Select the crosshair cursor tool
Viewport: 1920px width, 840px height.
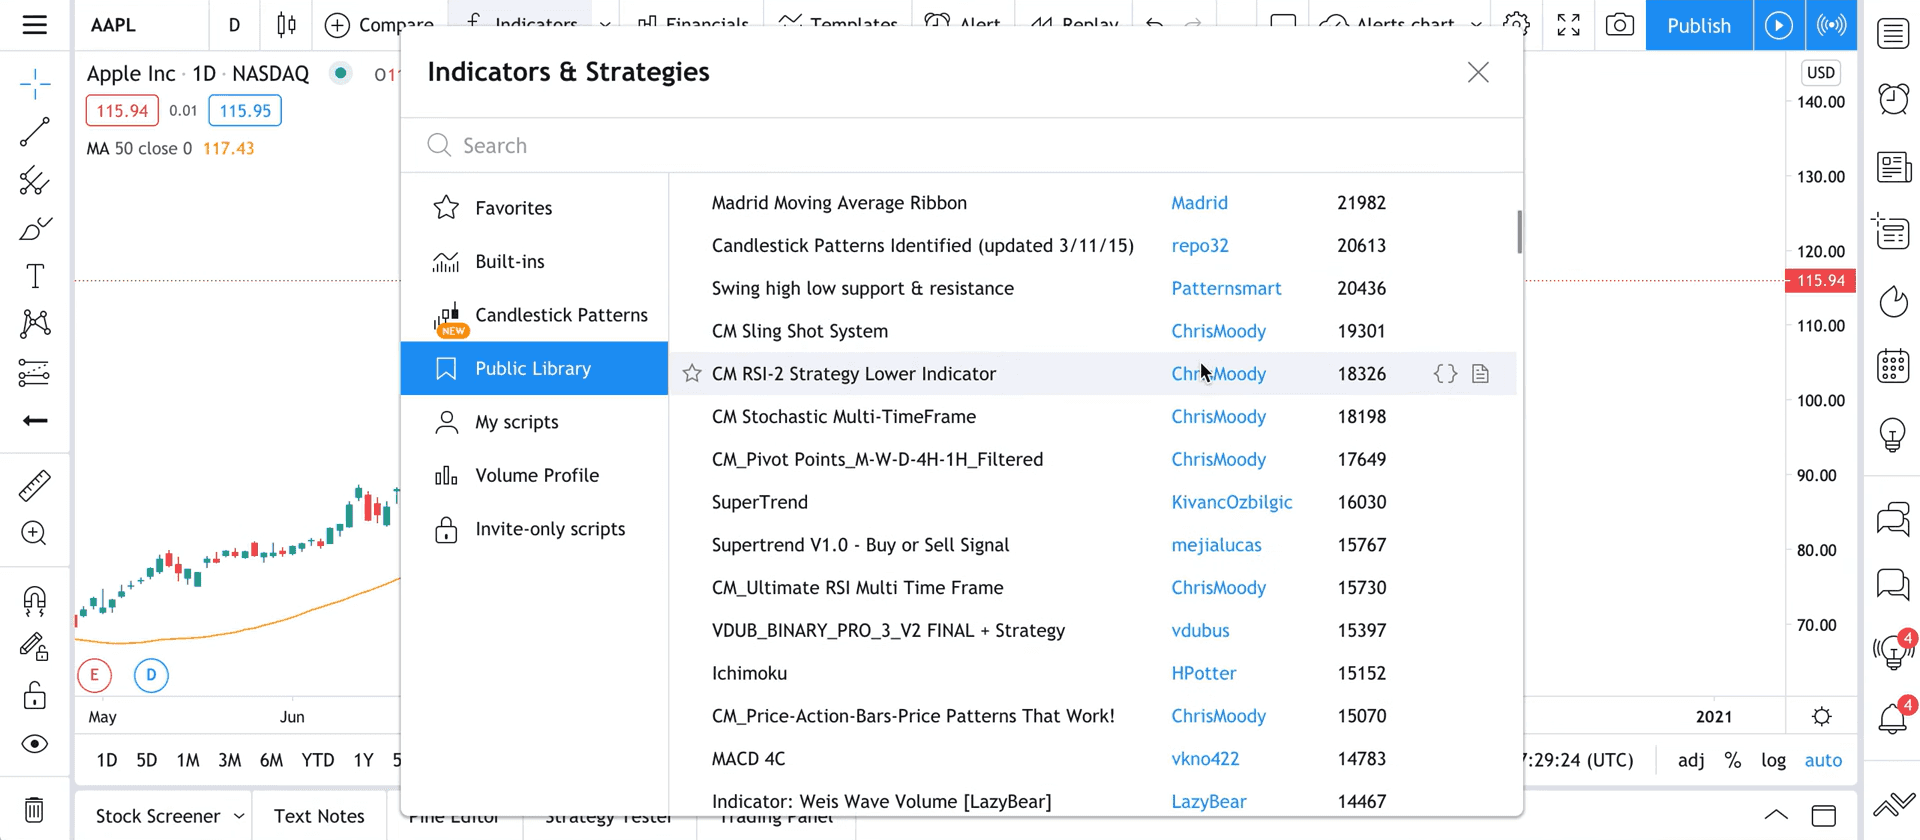35,84
